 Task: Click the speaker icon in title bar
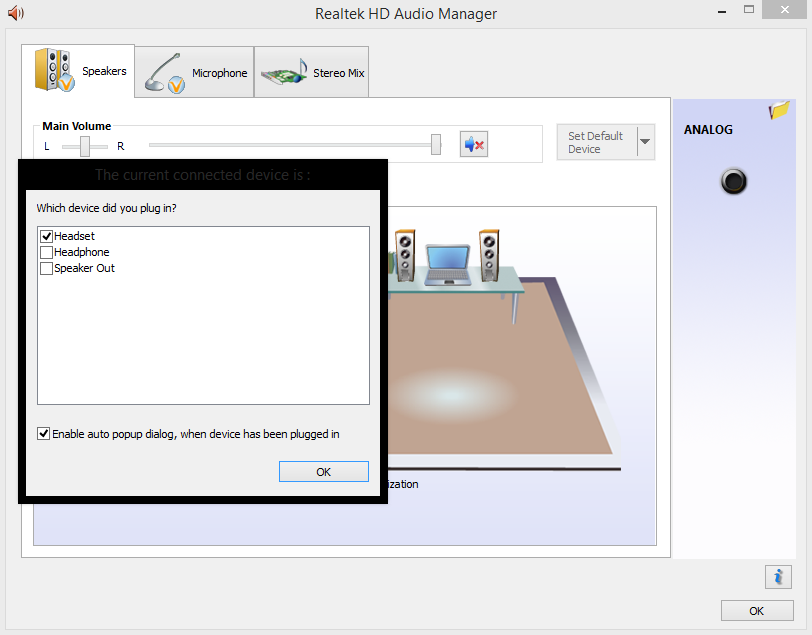point(16,13)
